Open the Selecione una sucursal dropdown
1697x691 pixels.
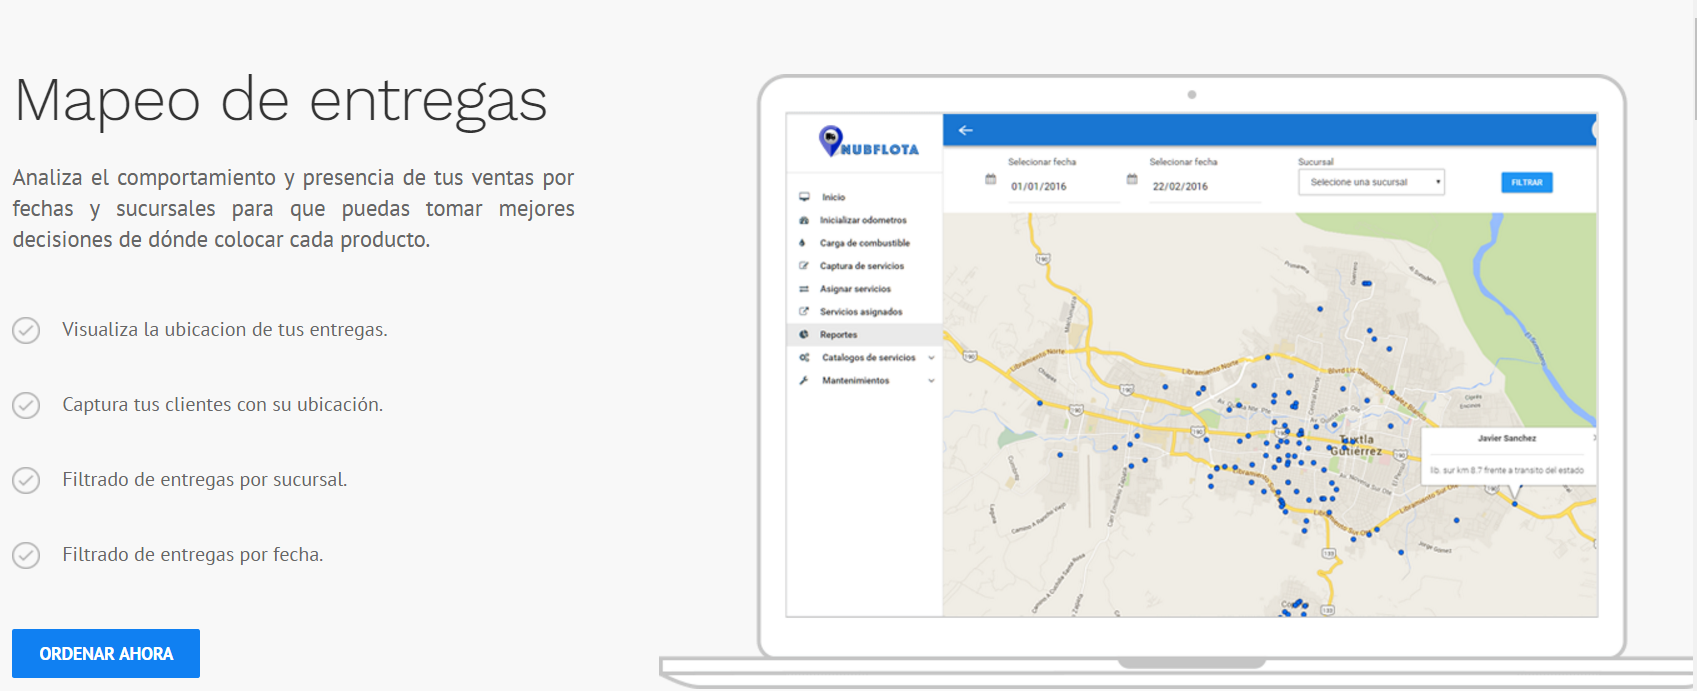point(1371,182)
